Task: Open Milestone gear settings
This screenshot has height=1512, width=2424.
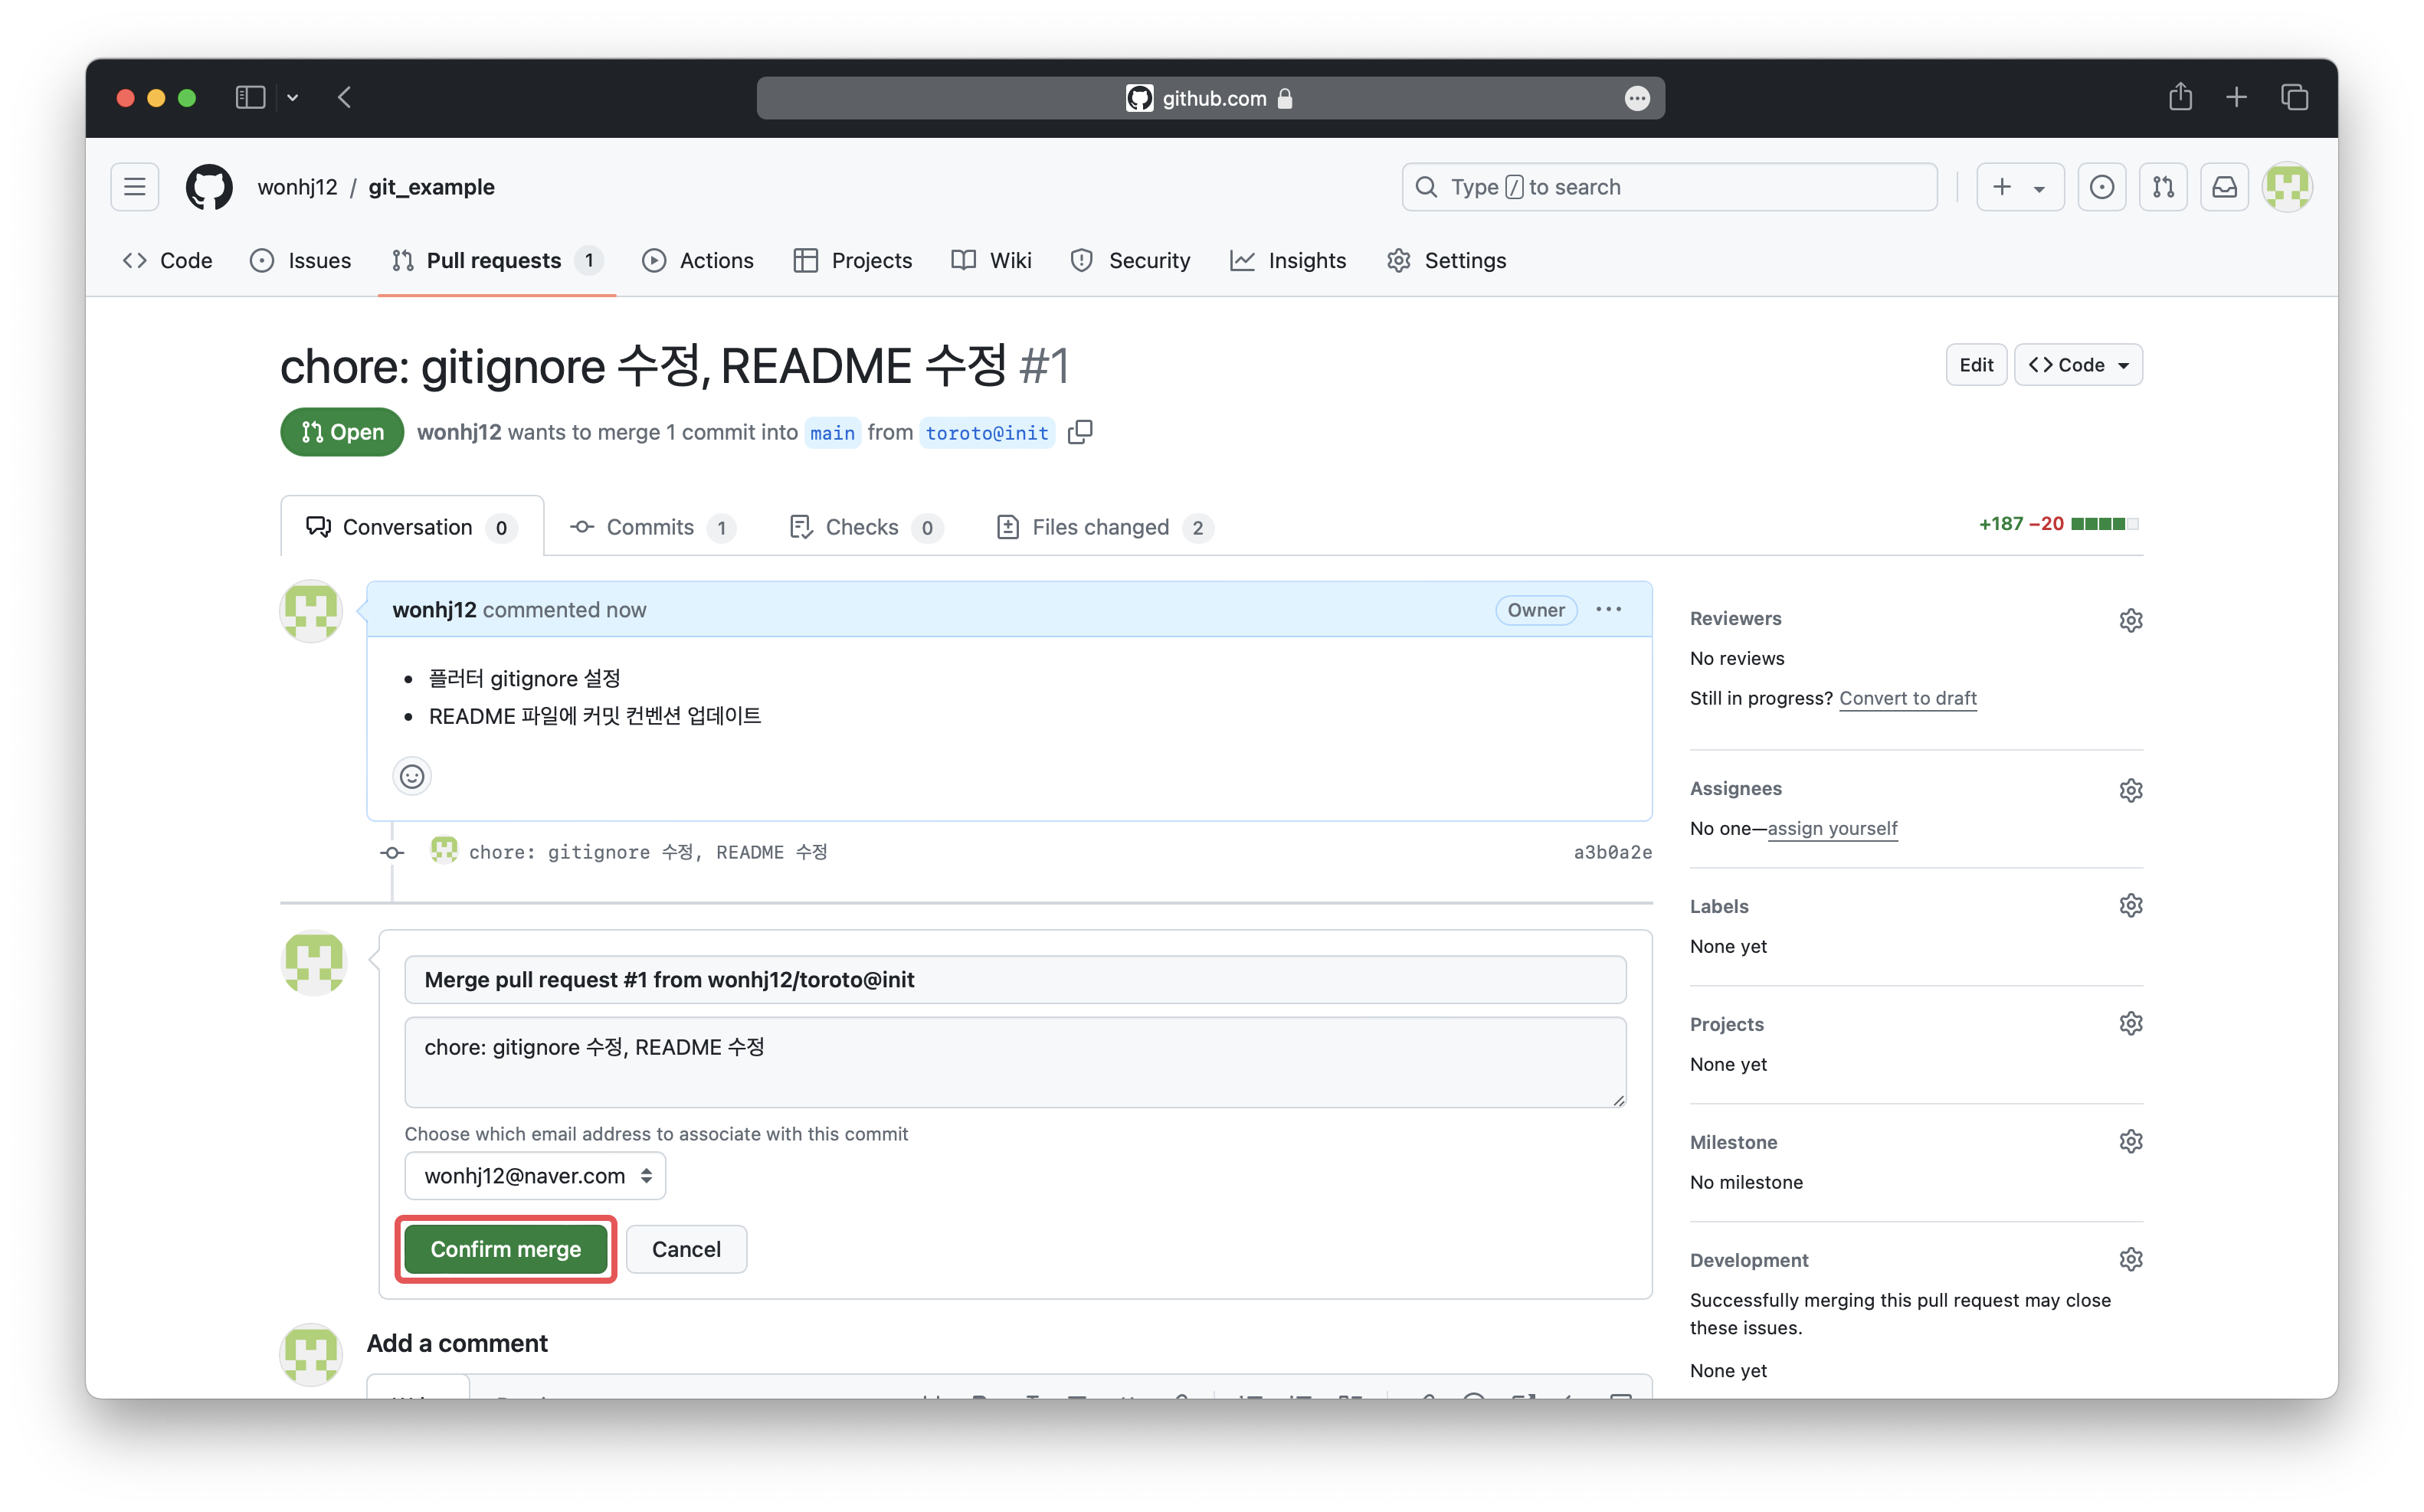Action: pos(2130,1142)
